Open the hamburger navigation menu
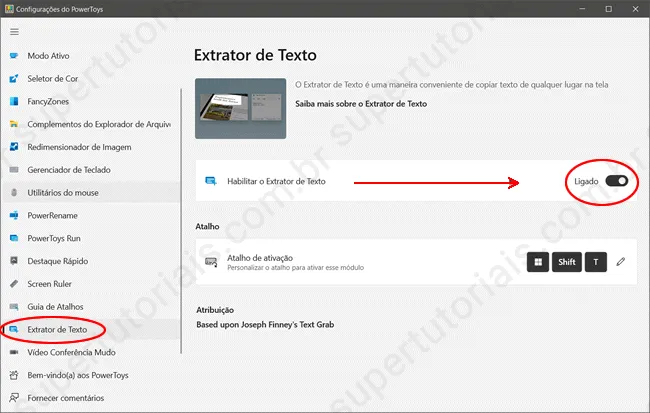The width and height of the screenshot is (650, 413). coord(15,32)
